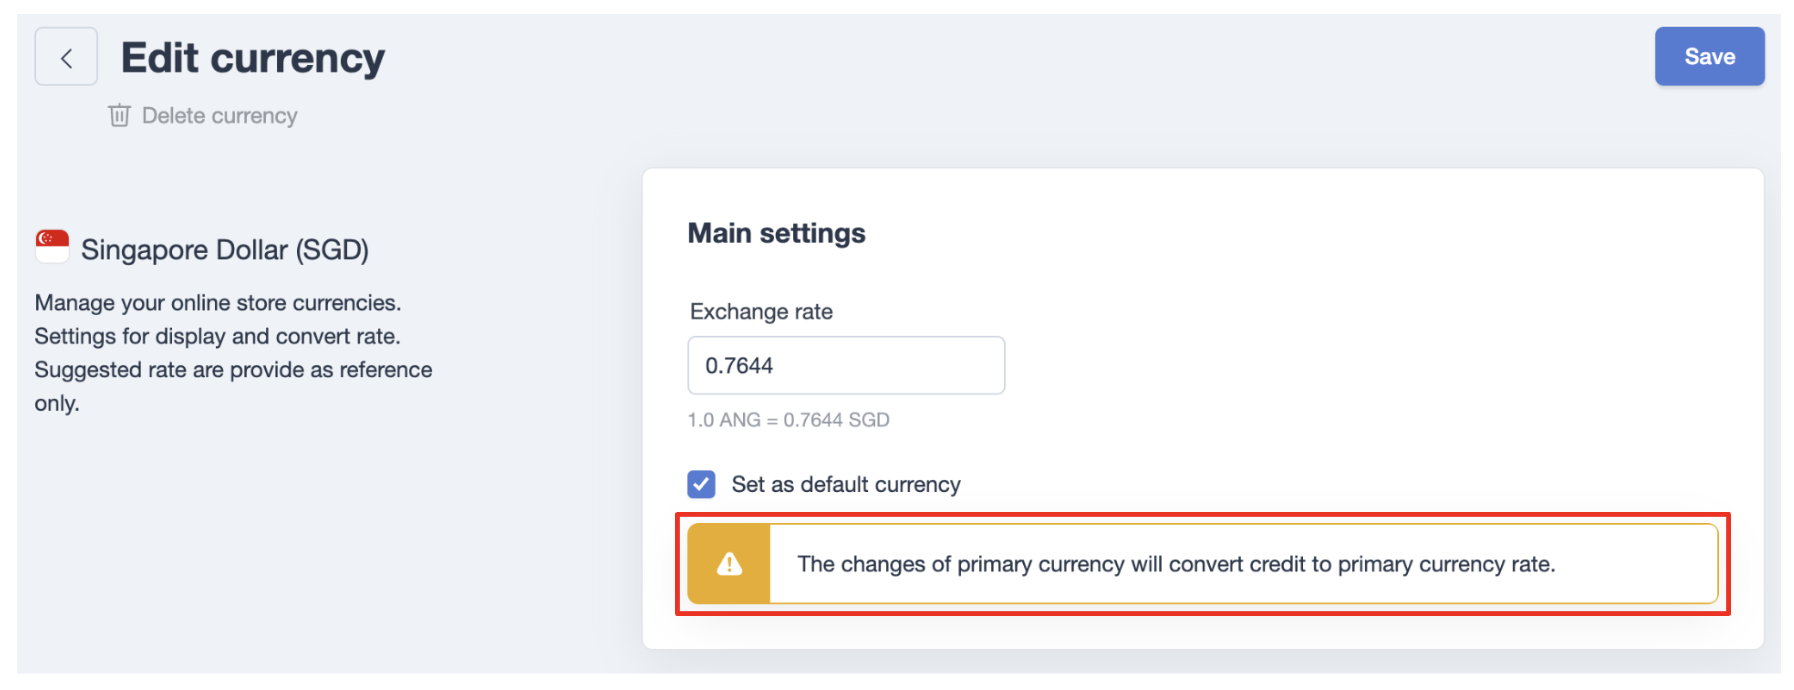
Task: Focus the Exchange rate input field
Action: tap(846, 365)
